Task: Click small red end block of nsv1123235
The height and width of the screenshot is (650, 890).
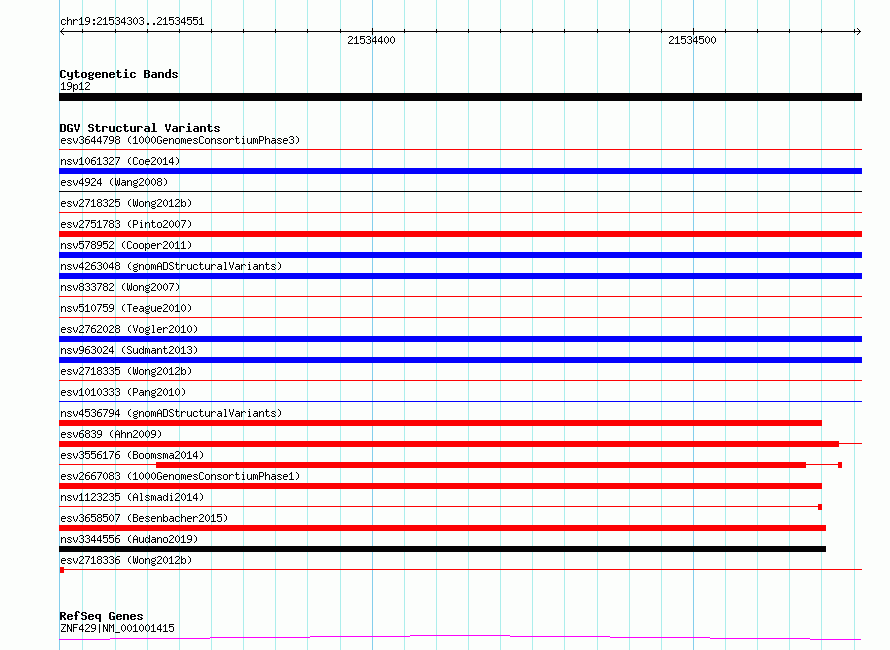Action: click(820, 507)
